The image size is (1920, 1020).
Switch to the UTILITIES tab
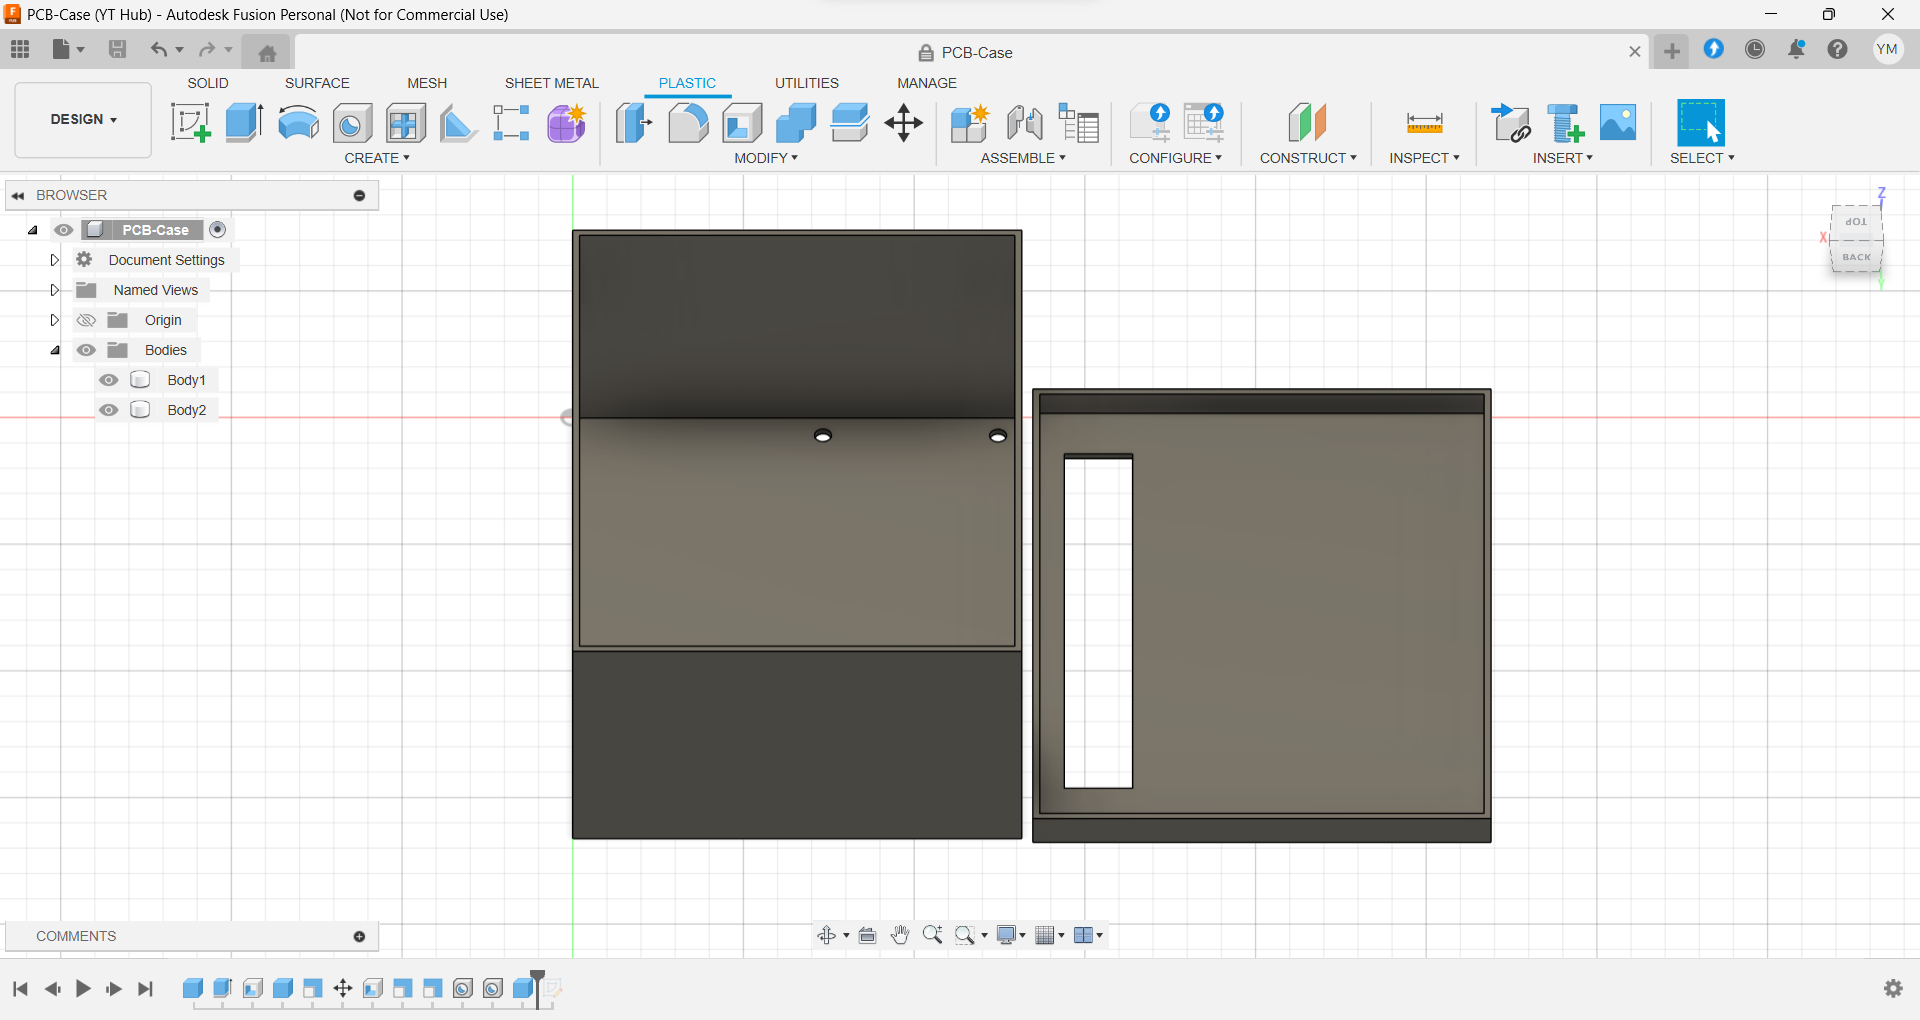coord(807,83)
